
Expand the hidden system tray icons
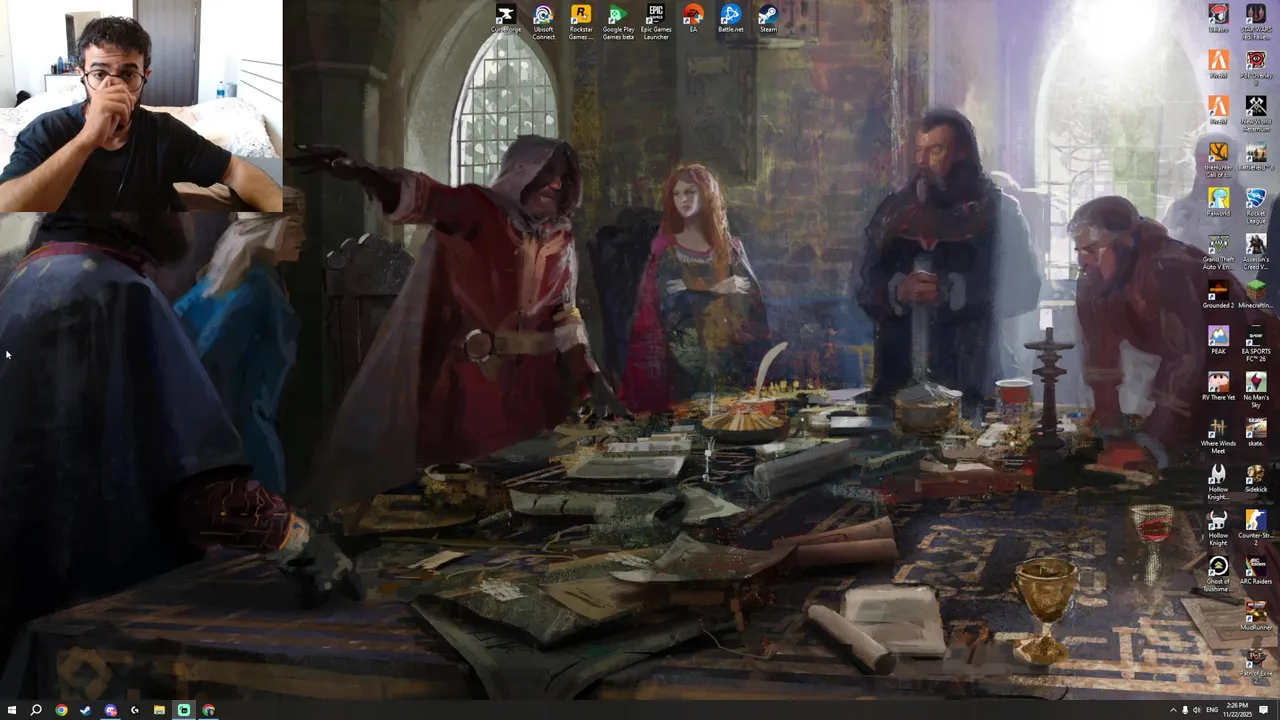(1173, 710)
